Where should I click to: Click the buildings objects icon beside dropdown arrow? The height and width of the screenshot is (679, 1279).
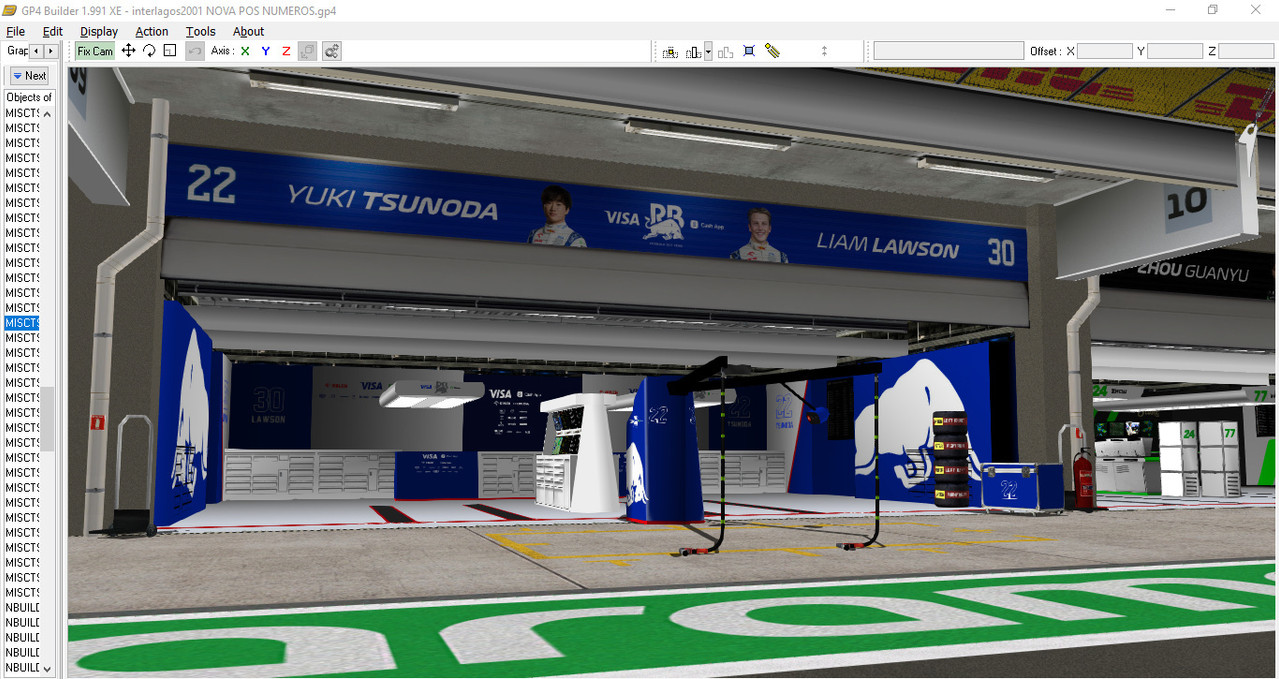pos(694,51)
